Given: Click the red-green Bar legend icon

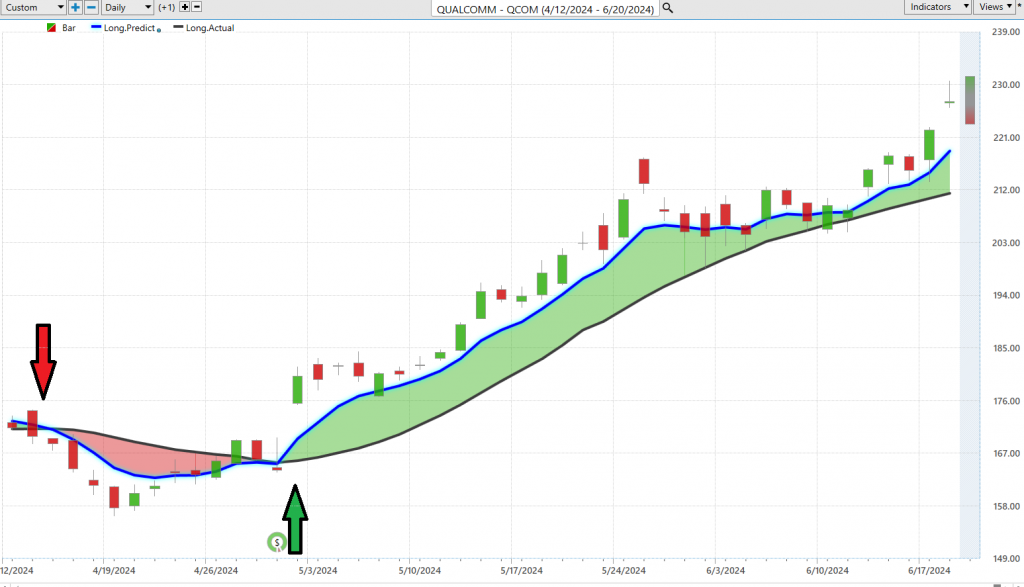Looking at the screenshot, I should click(x=52, y=28).
